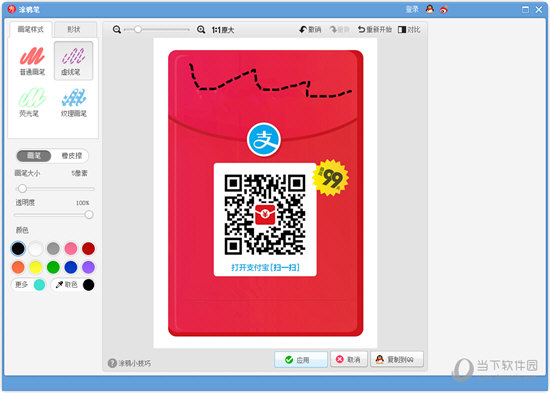Pick the dark red color swatch
The width and height of the screenshot is (550, 393).
tap(88, 248)
